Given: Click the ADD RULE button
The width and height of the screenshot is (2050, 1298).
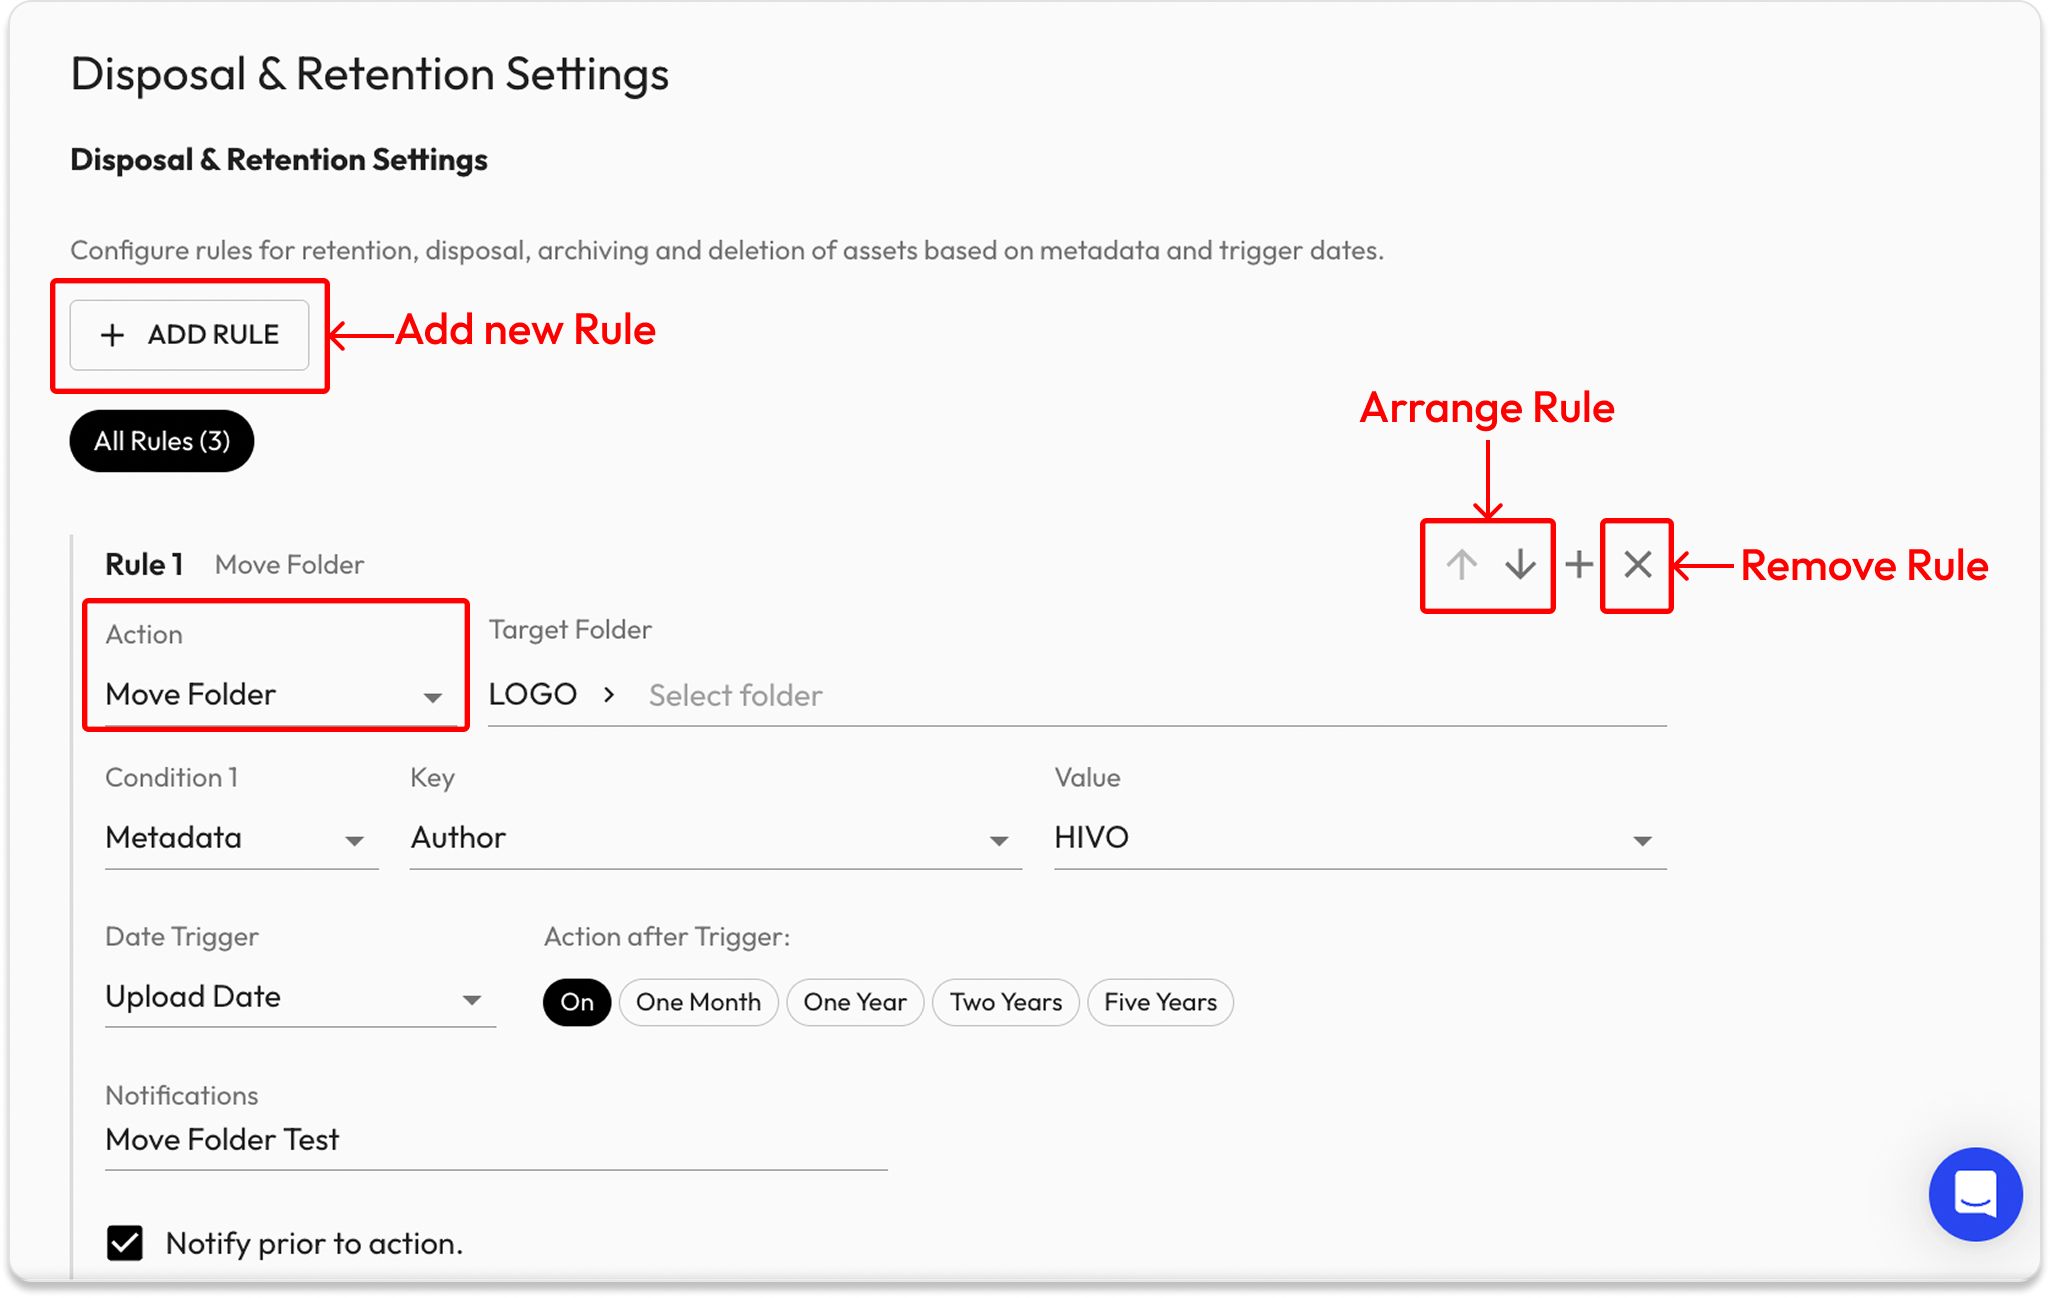Looking at the screenshot, I should [x=190, y=335].
